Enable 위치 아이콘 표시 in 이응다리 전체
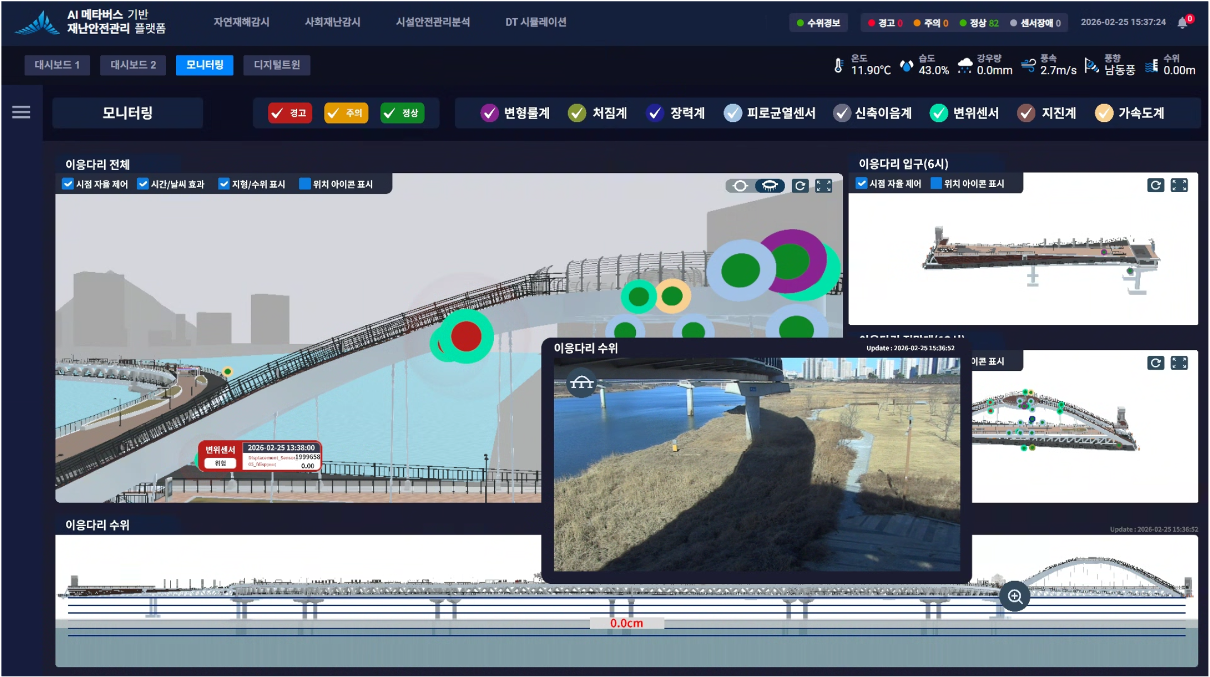This screenshot has height=677, width=1210. coord(305,184)
